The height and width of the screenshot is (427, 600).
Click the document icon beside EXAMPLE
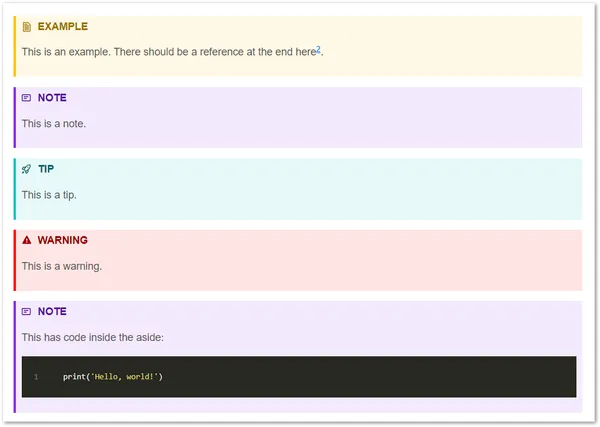(x=27, y=27)
